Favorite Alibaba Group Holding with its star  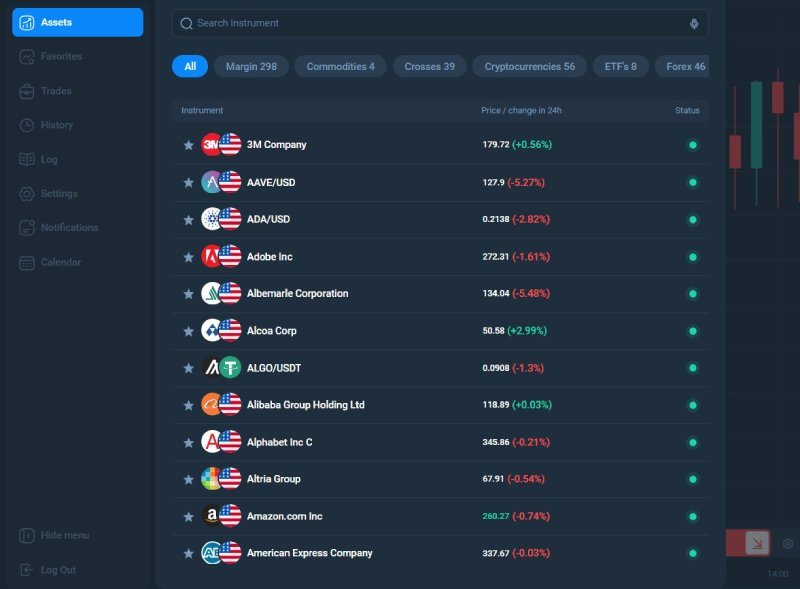(188, 405)
